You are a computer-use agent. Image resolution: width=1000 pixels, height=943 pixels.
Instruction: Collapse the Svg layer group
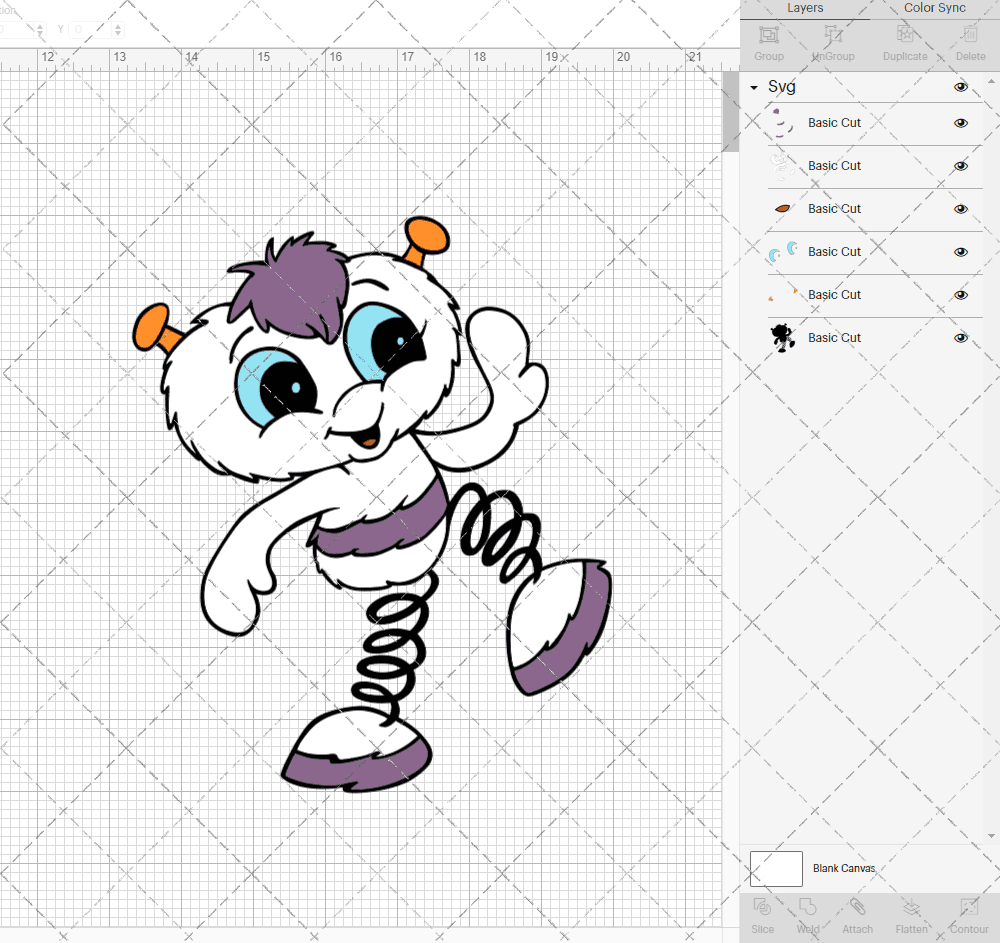[x=753, y=87]
